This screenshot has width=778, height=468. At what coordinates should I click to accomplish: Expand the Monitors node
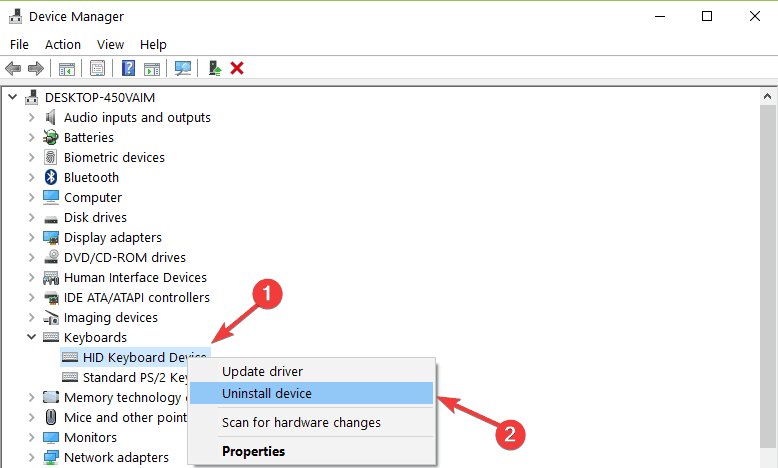(31, 437)
